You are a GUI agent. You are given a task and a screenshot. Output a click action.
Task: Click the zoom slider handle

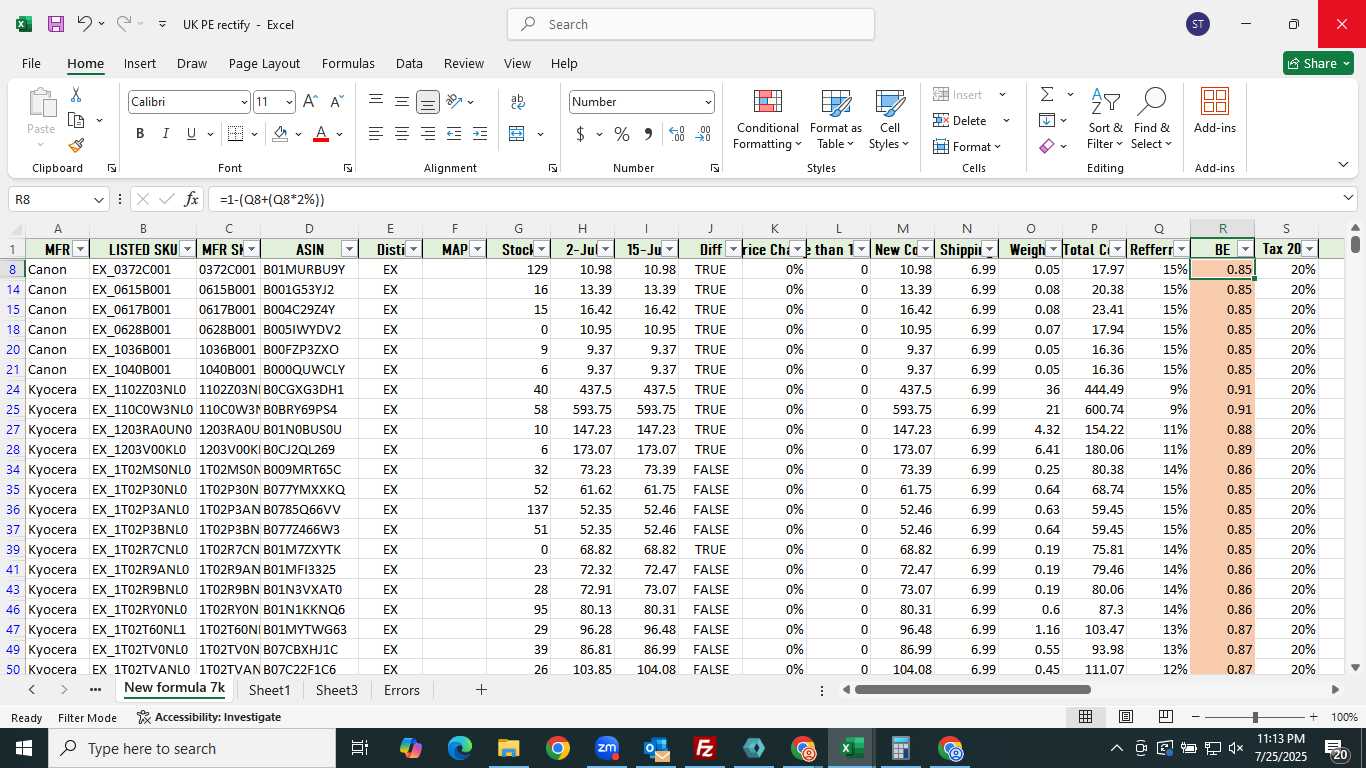[x=1254, y=717]
